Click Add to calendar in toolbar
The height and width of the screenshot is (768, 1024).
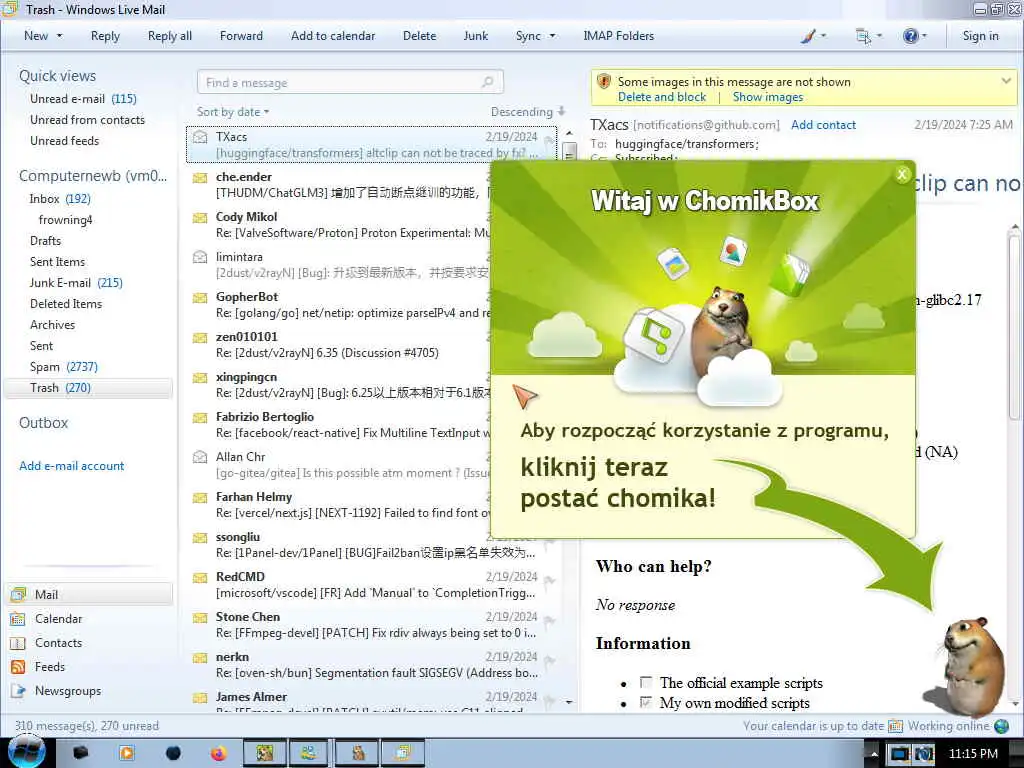333,36
